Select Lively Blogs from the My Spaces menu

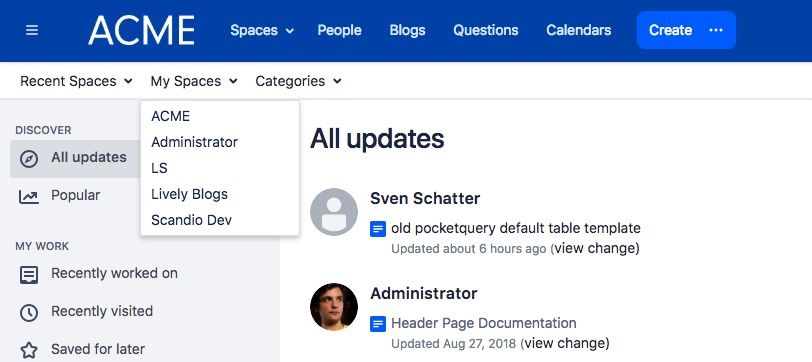[x=190, y=194]
